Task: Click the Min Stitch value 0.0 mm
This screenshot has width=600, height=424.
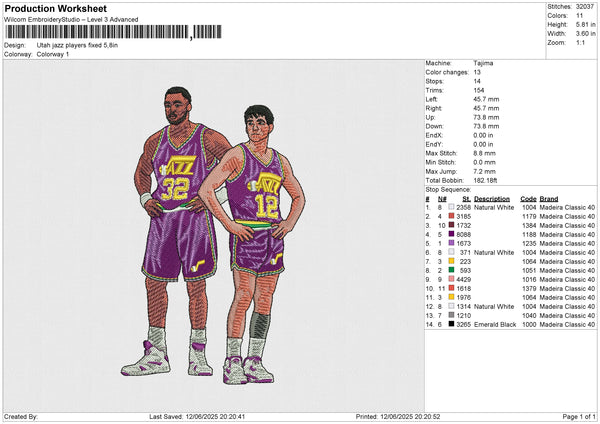Action: click(484, 162)
